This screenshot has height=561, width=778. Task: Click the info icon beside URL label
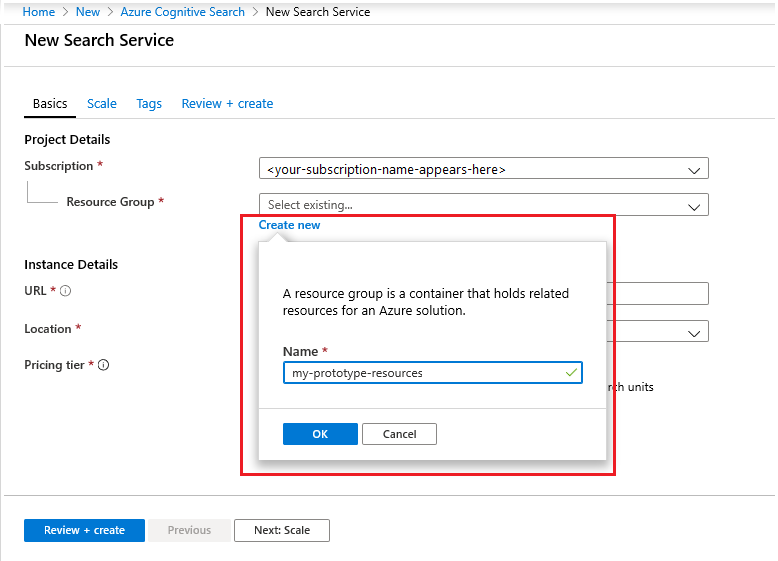66,291
